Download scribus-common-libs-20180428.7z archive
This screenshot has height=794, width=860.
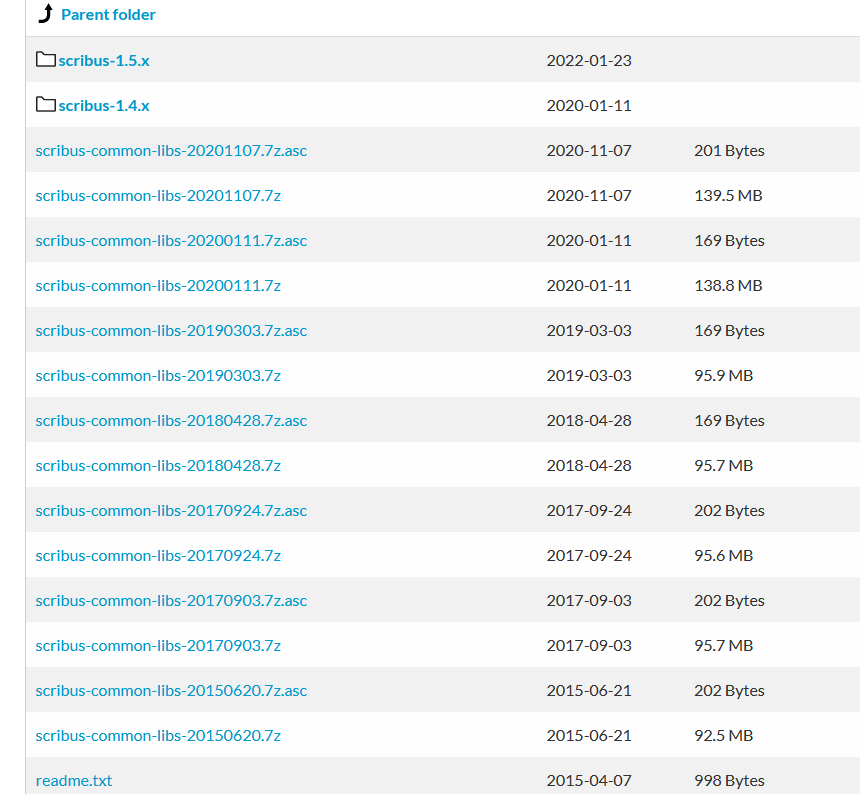pyautogui.click(x=158, y=466)
